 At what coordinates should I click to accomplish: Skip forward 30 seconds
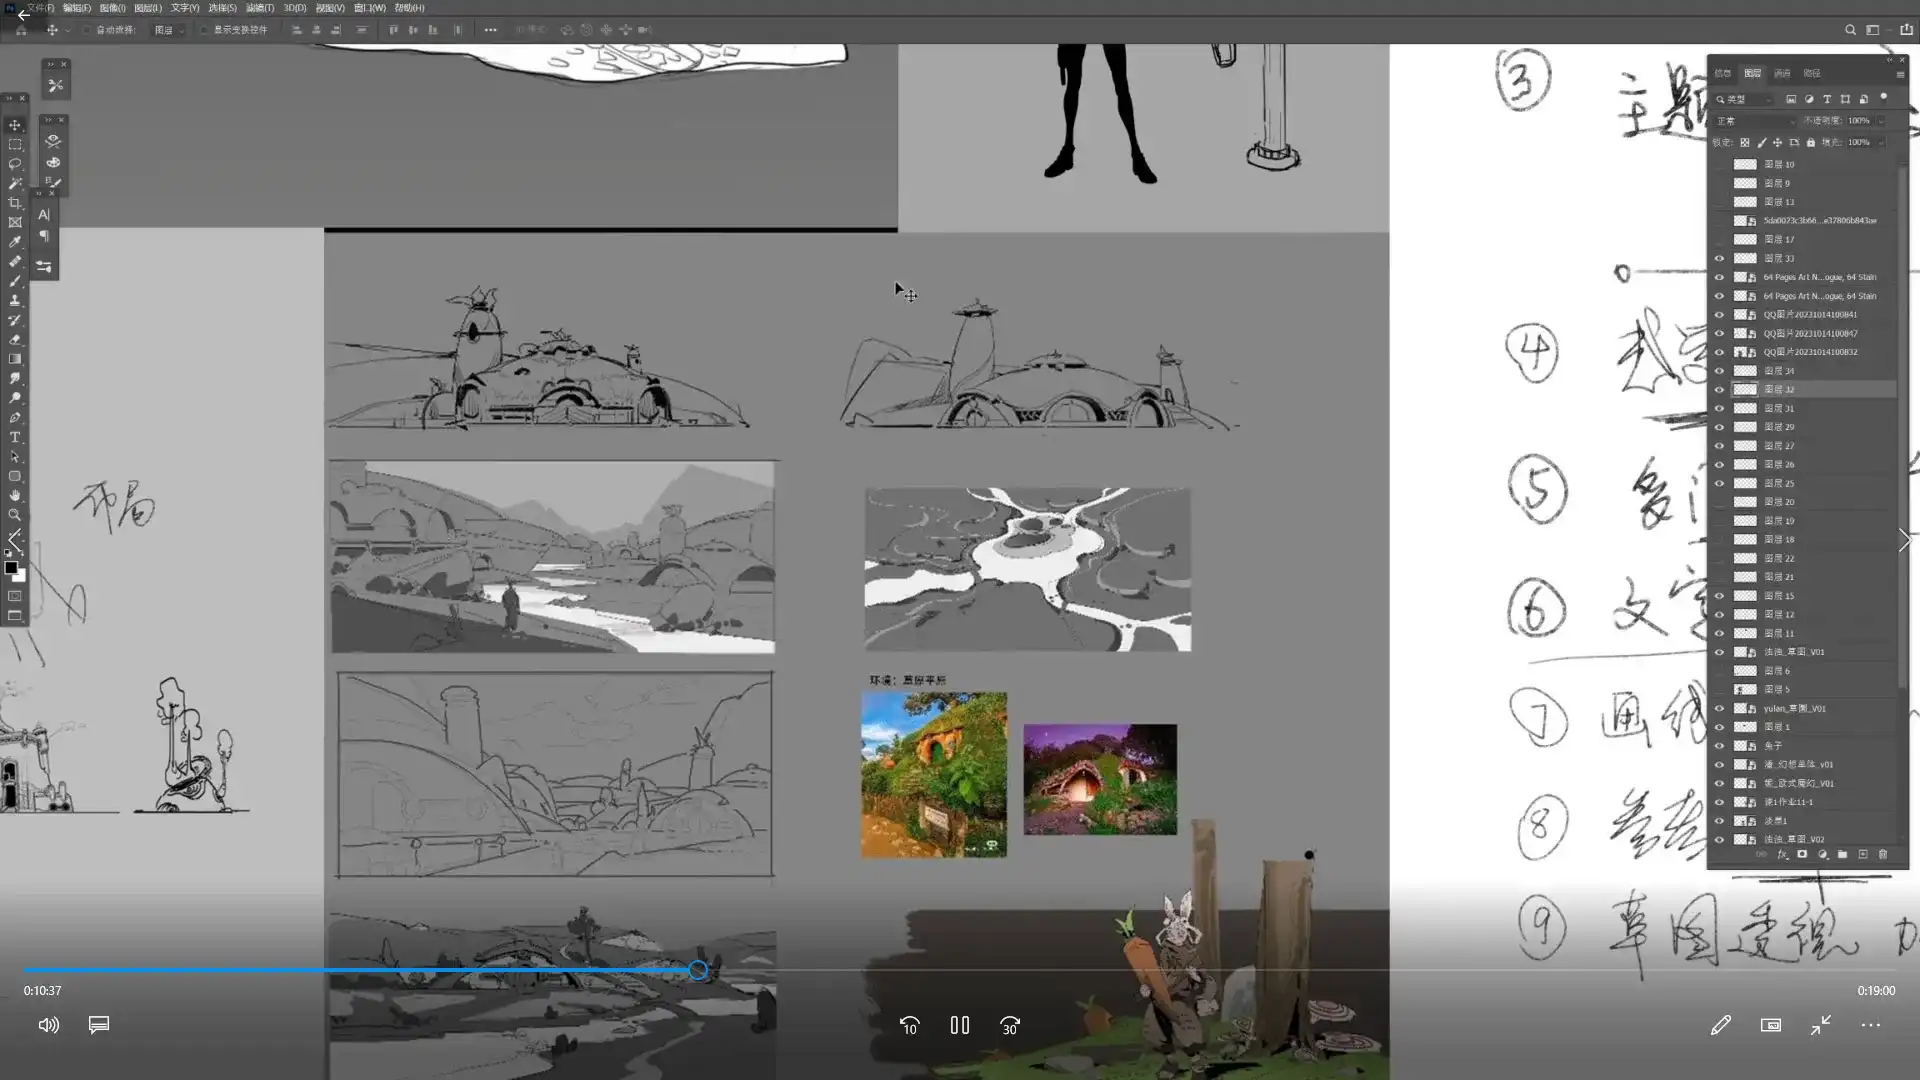(1010, 1025)
